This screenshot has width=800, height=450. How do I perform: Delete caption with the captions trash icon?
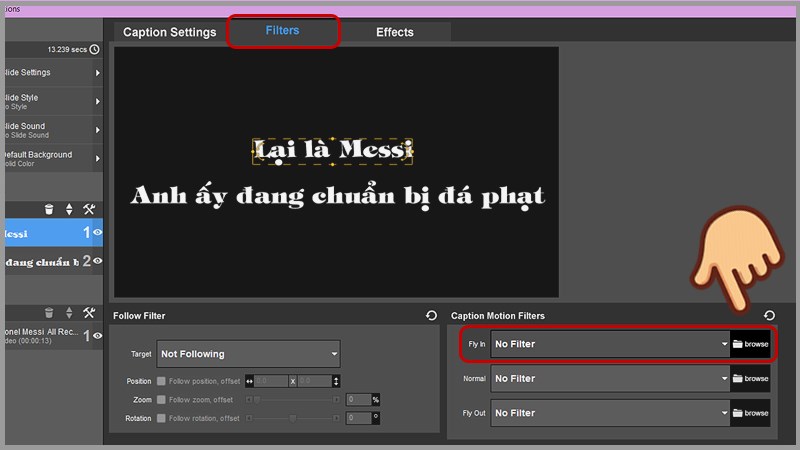tap(49, 209)
